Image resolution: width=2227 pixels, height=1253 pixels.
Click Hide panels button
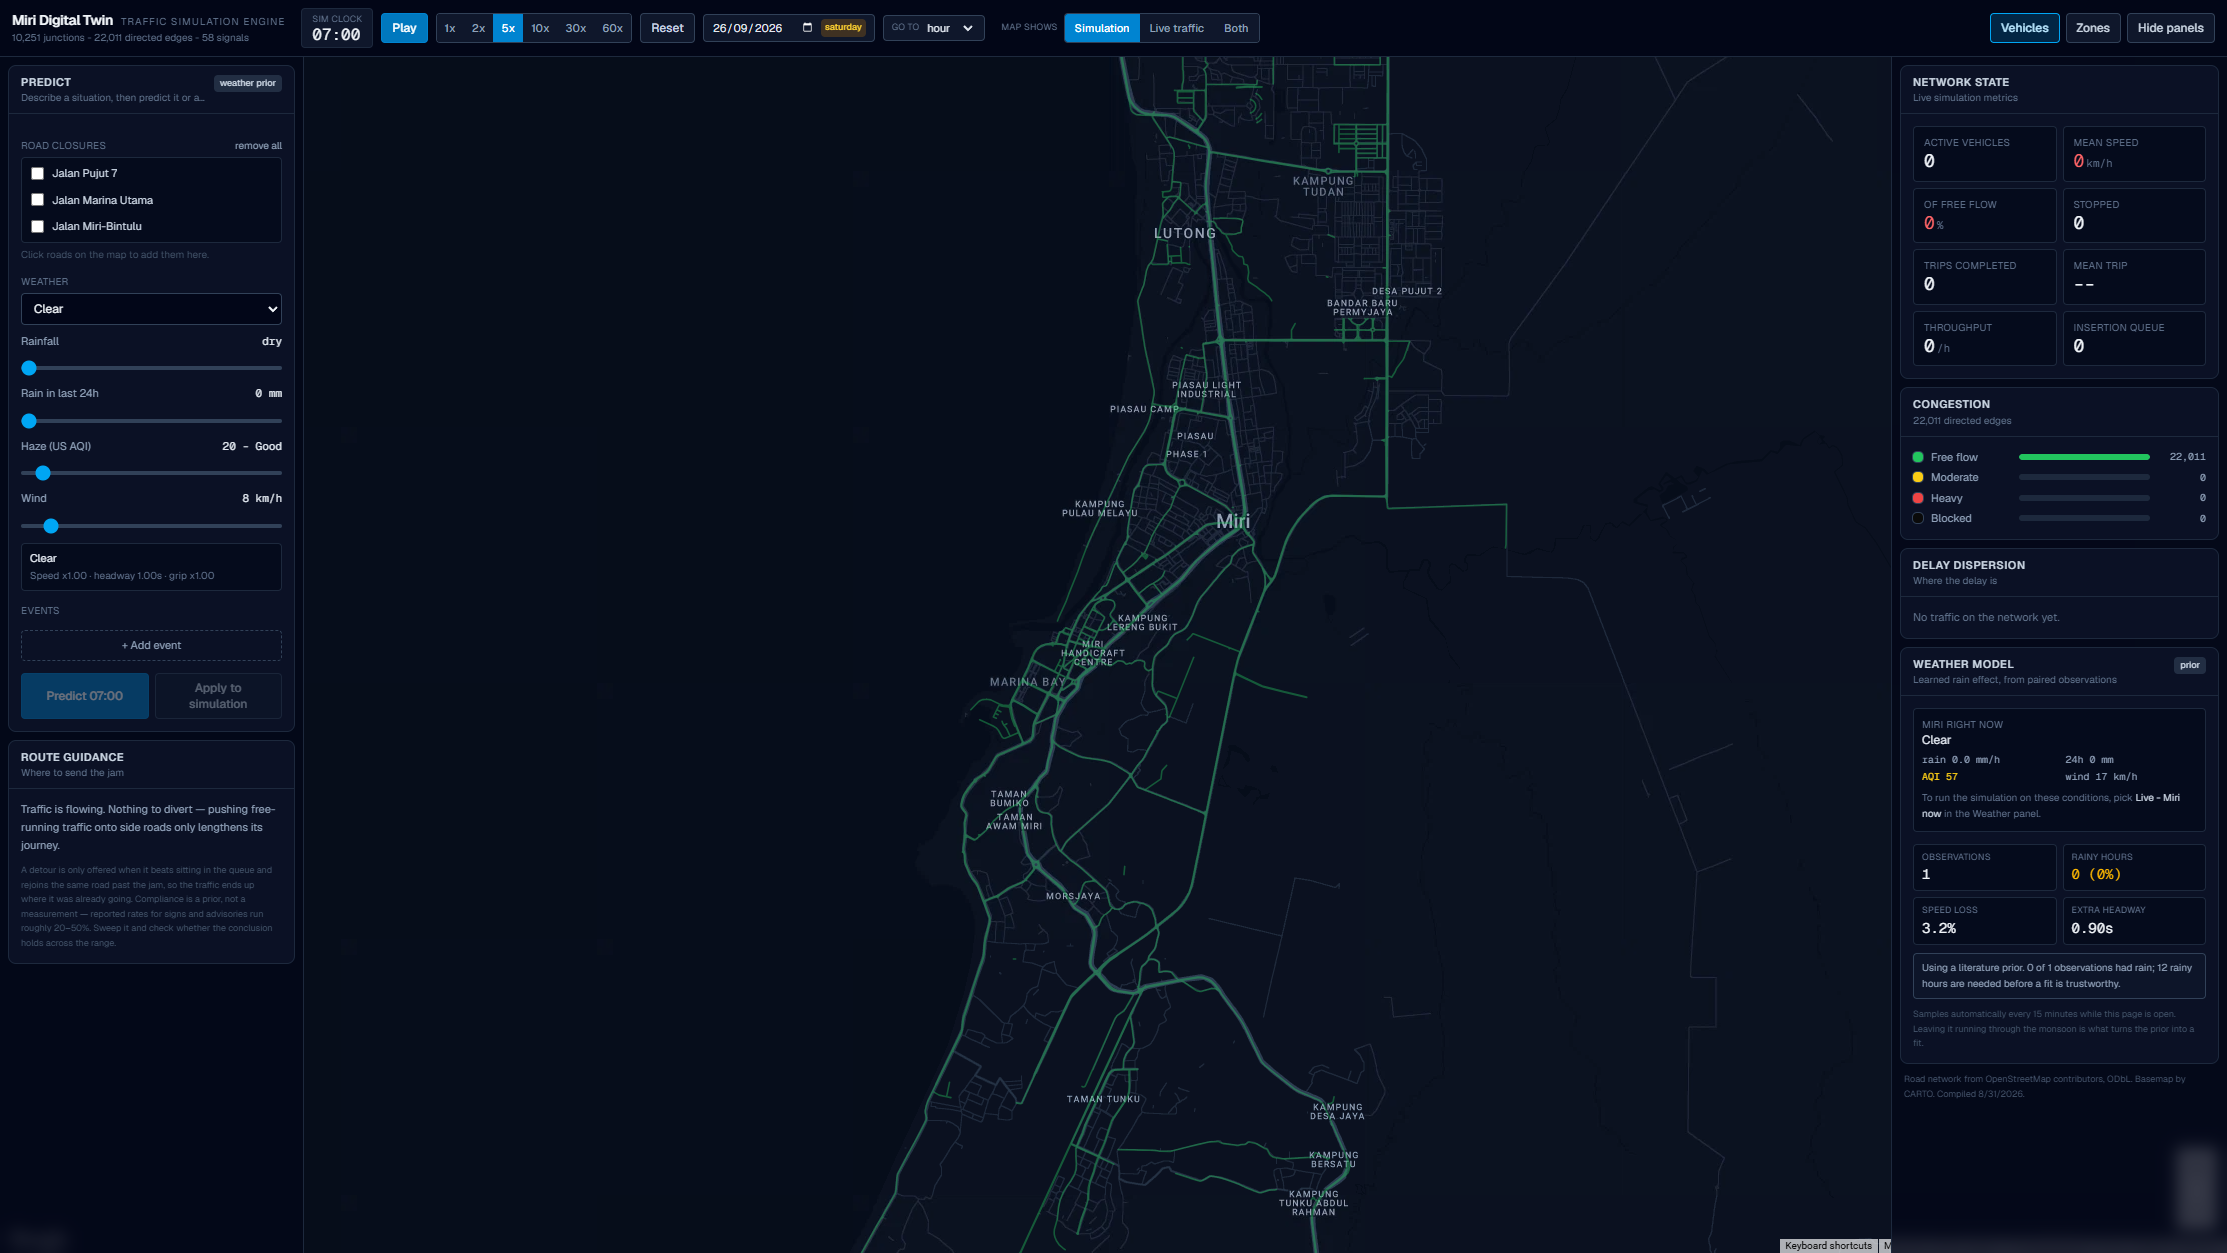tap(2170, 28)
